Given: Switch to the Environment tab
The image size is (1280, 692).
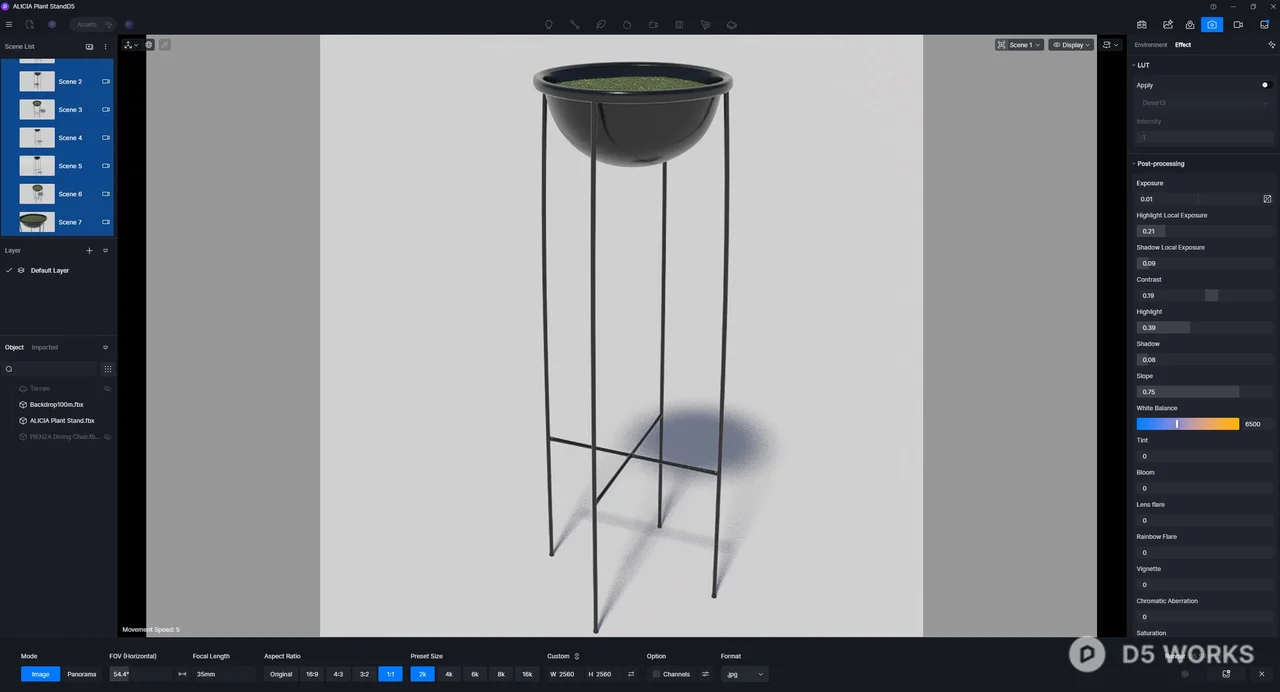Looking at the screenshot, I should coord(1151,45).
